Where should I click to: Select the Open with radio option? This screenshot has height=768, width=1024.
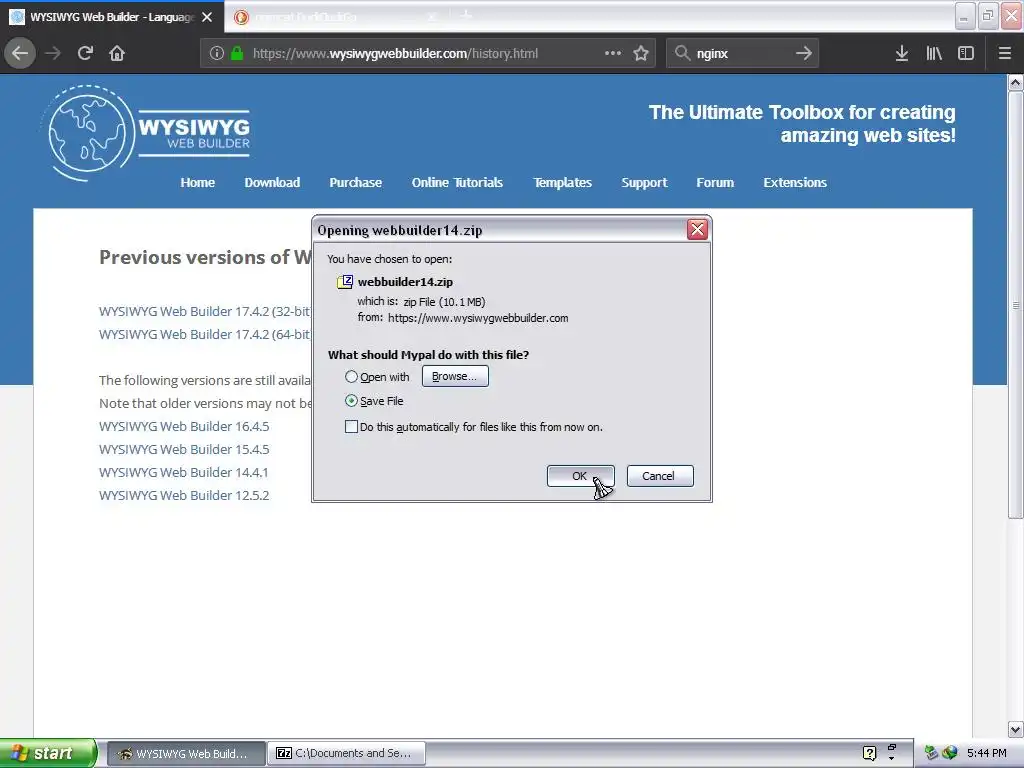(351, 377)
